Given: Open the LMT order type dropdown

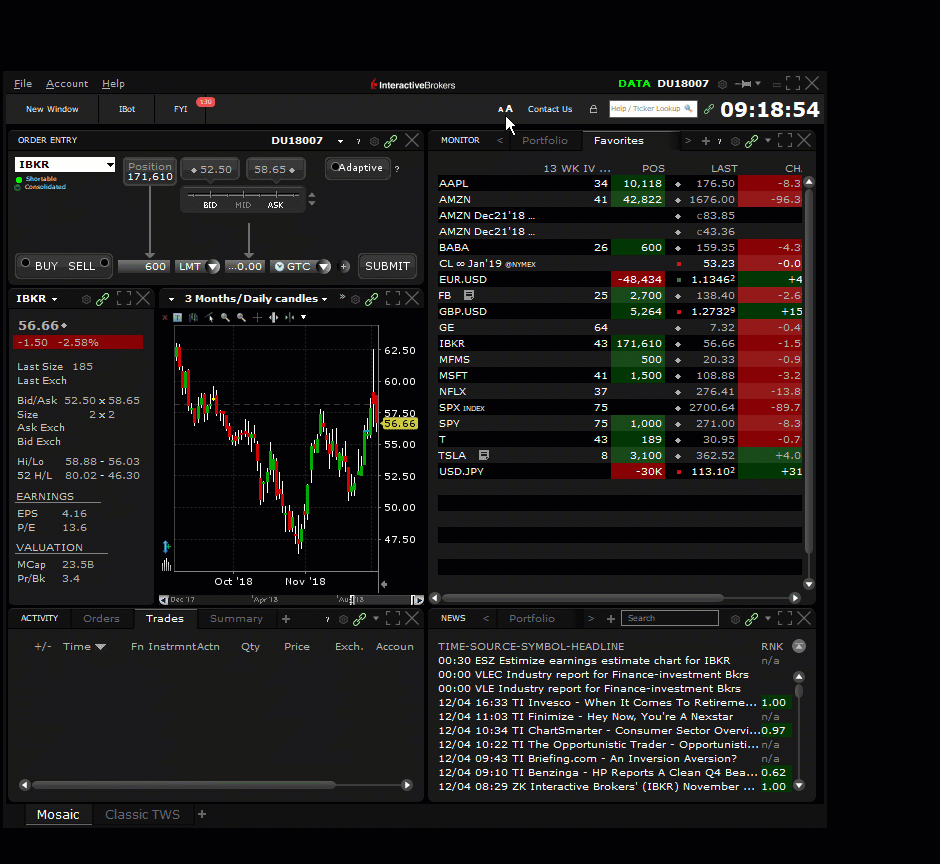Looking at the screenshot, I should pyautogui.click(x=213, y=267).
